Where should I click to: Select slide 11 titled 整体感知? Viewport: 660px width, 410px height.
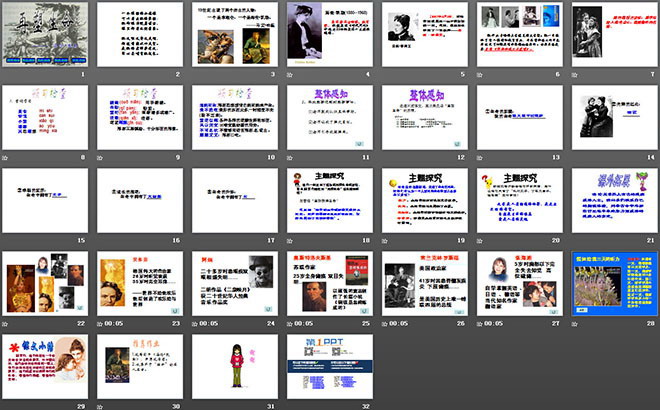(x=327, y=118)
